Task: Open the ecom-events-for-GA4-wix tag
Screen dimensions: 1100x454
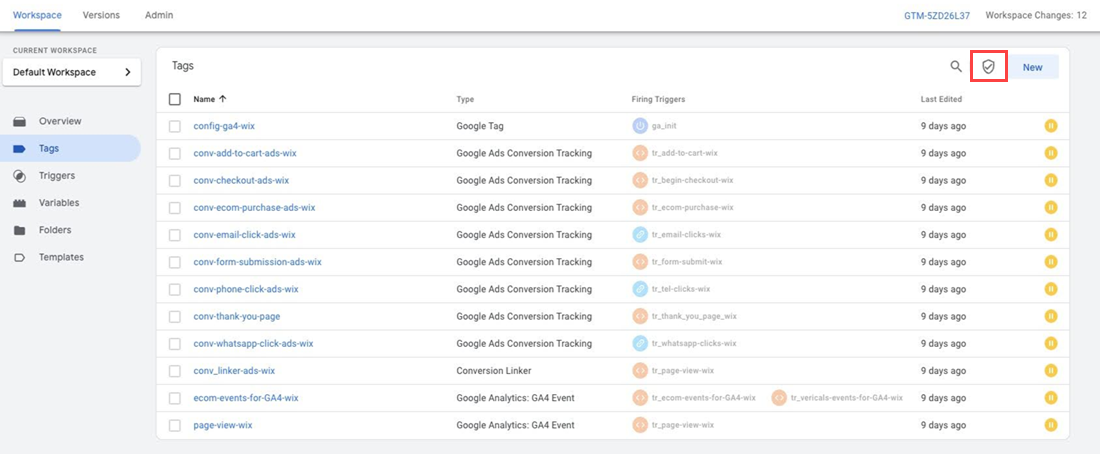Action: click(246, 398)
